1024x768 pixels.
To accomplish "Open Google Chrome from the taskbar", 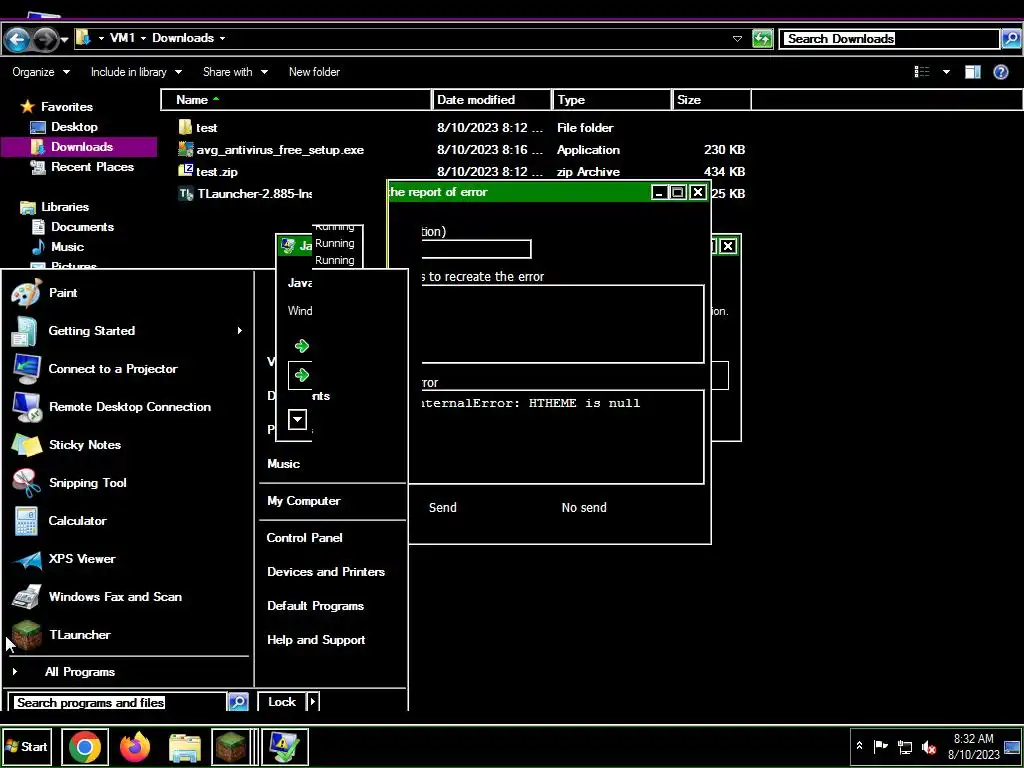I will tap(85, 746).
